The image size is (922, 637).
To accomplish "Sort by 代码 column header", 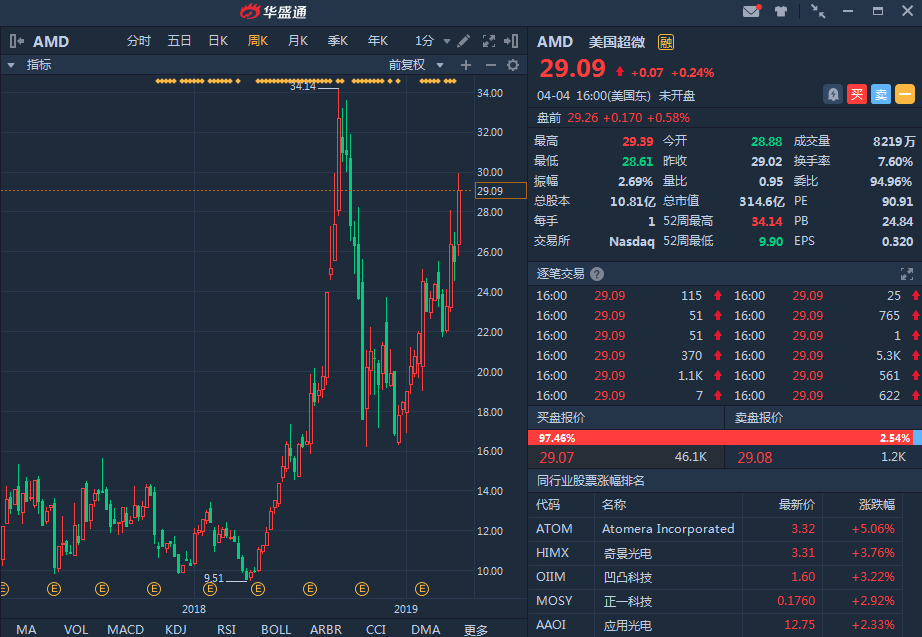I will tap(547, 505).
